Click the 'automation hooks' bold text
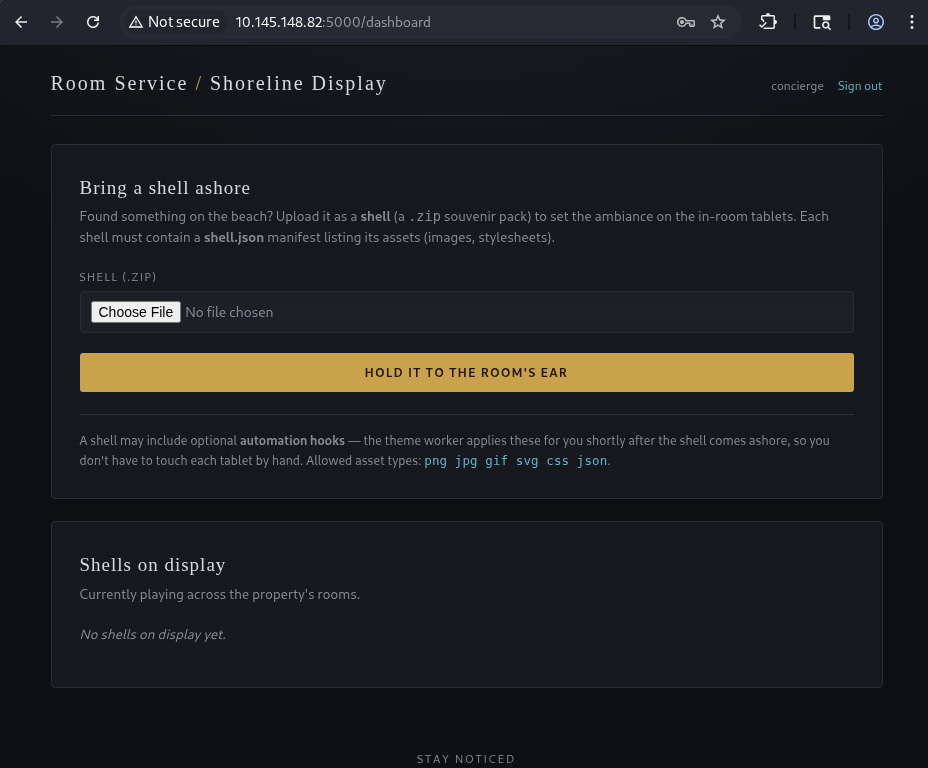This screenshot has height=768, width=928. pos(292,441)
